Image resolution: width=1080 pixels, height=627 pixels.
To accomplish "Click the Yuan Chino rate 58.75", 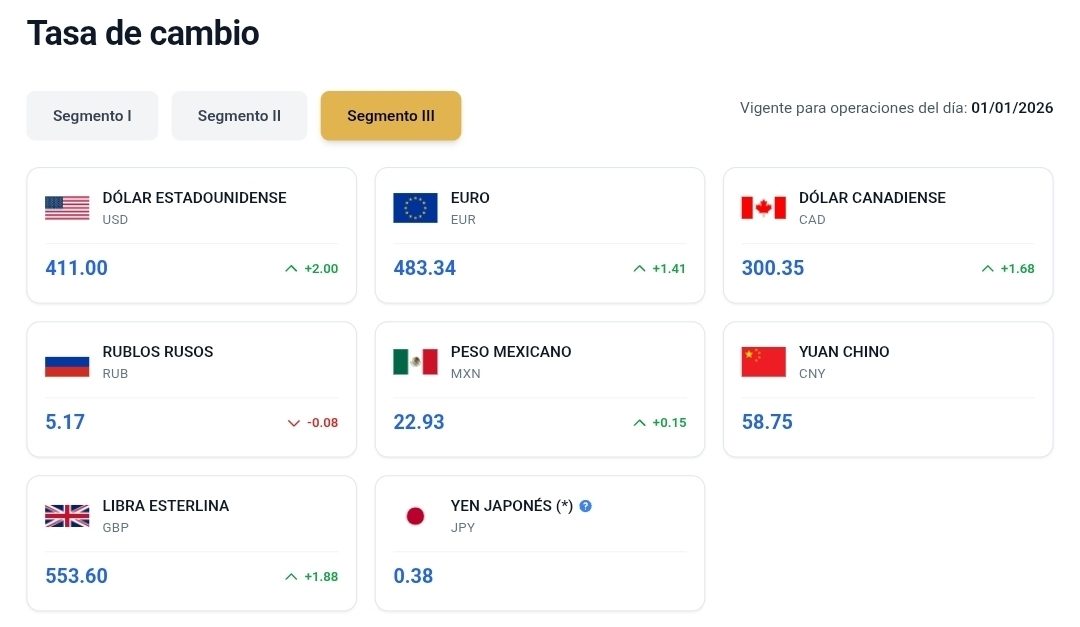I will [x=767, y=422].
